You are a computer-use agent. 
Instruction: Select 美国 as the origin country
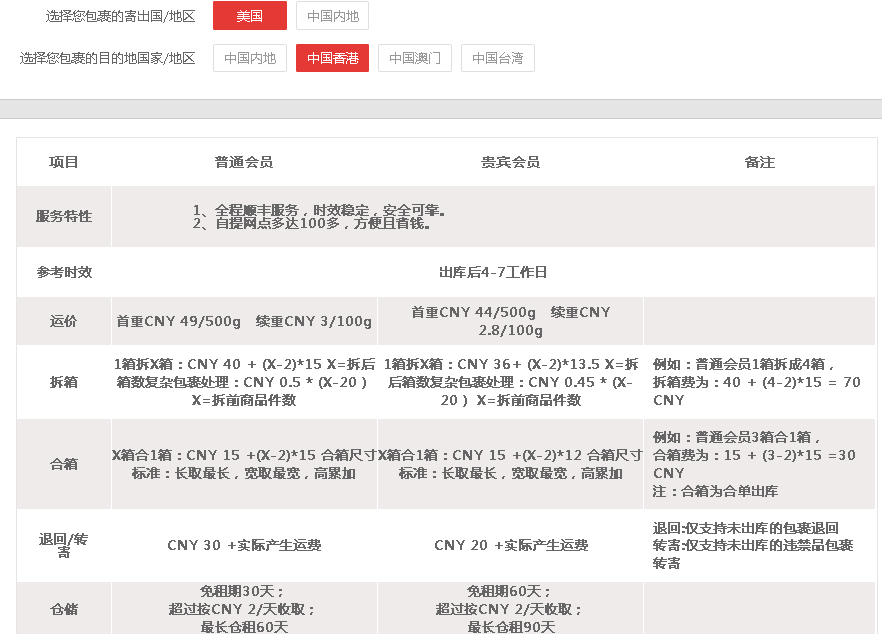(x=250, y=16)
